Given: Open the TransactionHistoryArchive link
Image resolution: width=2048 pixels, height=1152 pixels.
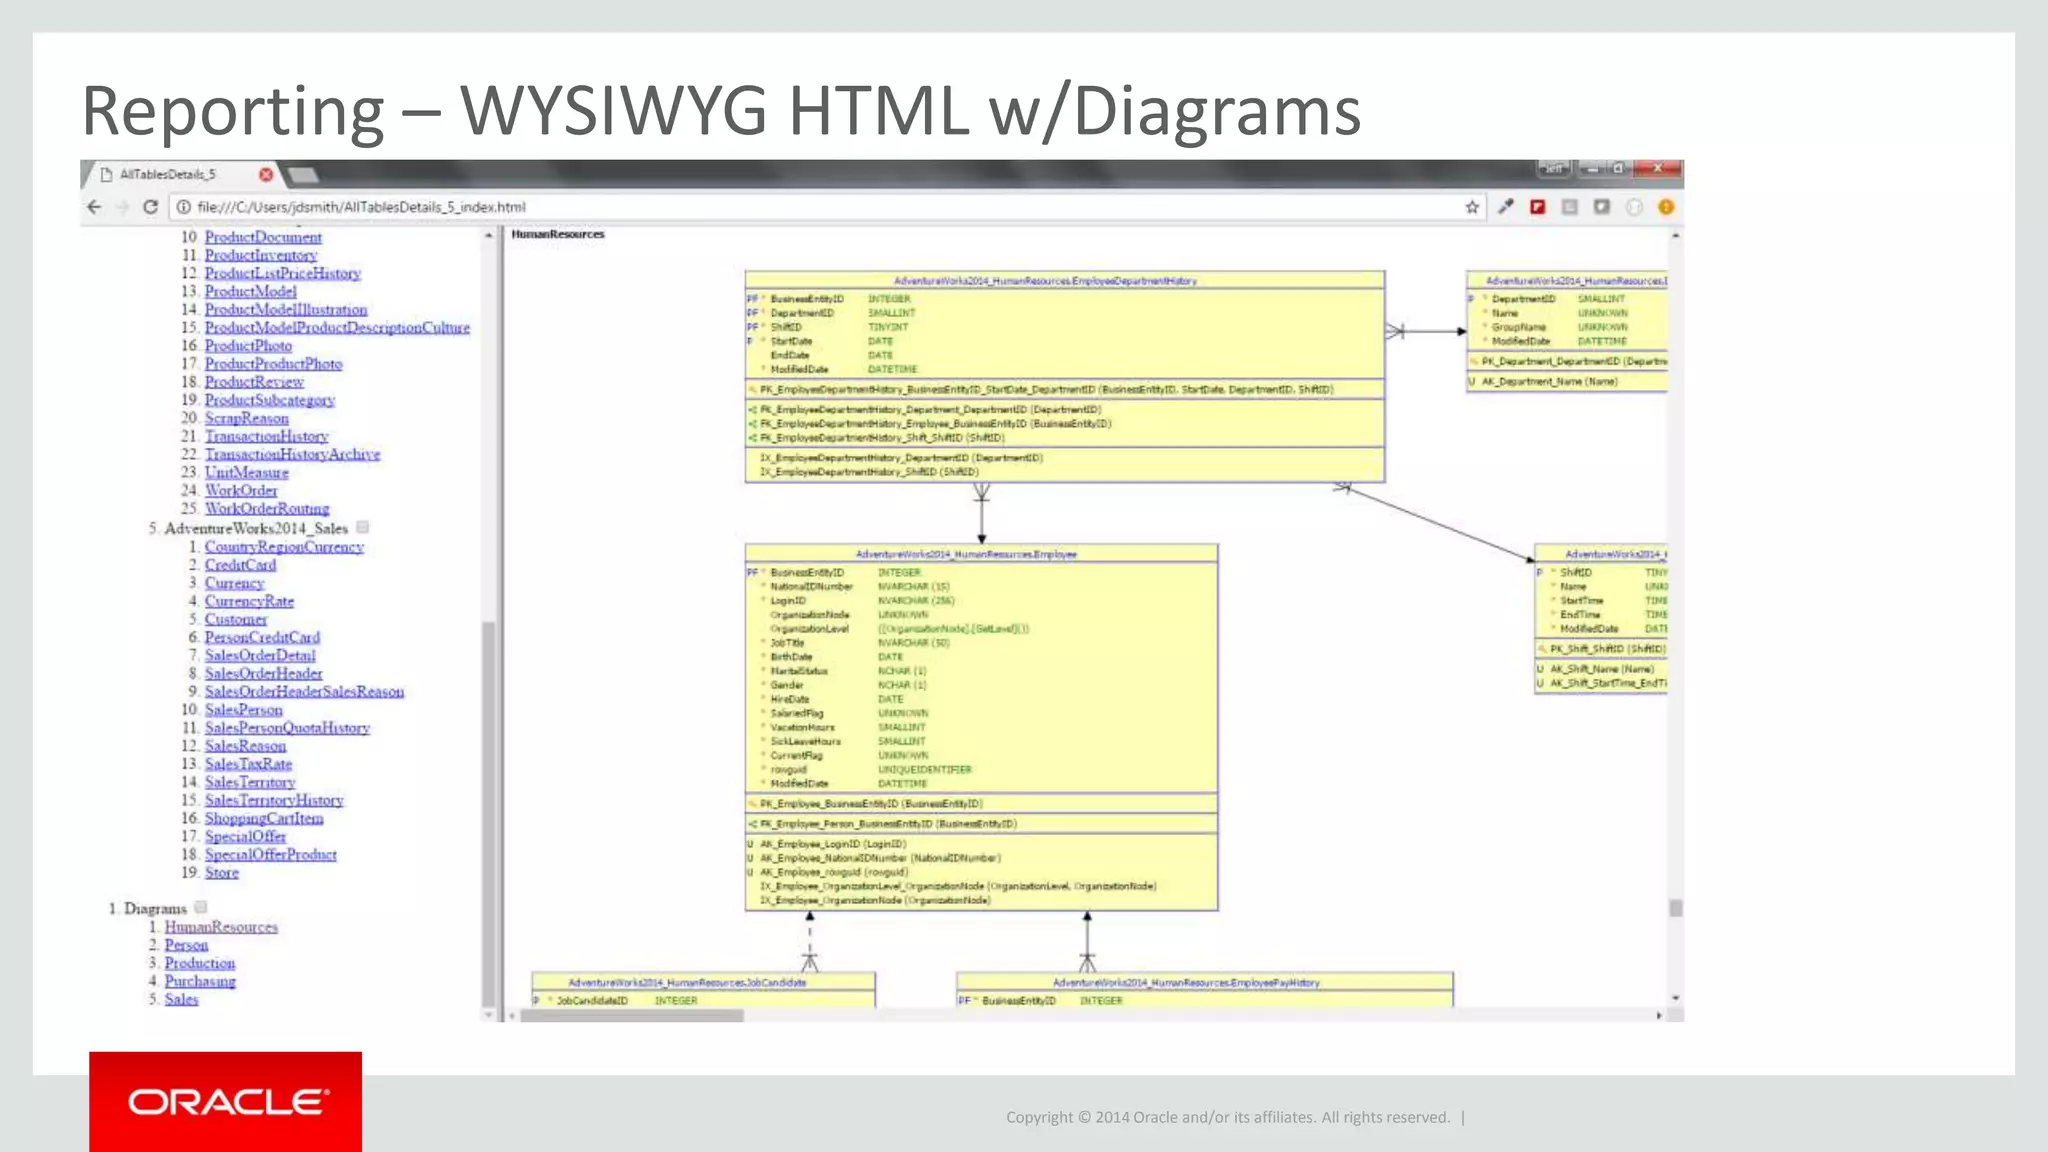Looking at the screenshot, I should pyautogui.click(x=293, y=454).
